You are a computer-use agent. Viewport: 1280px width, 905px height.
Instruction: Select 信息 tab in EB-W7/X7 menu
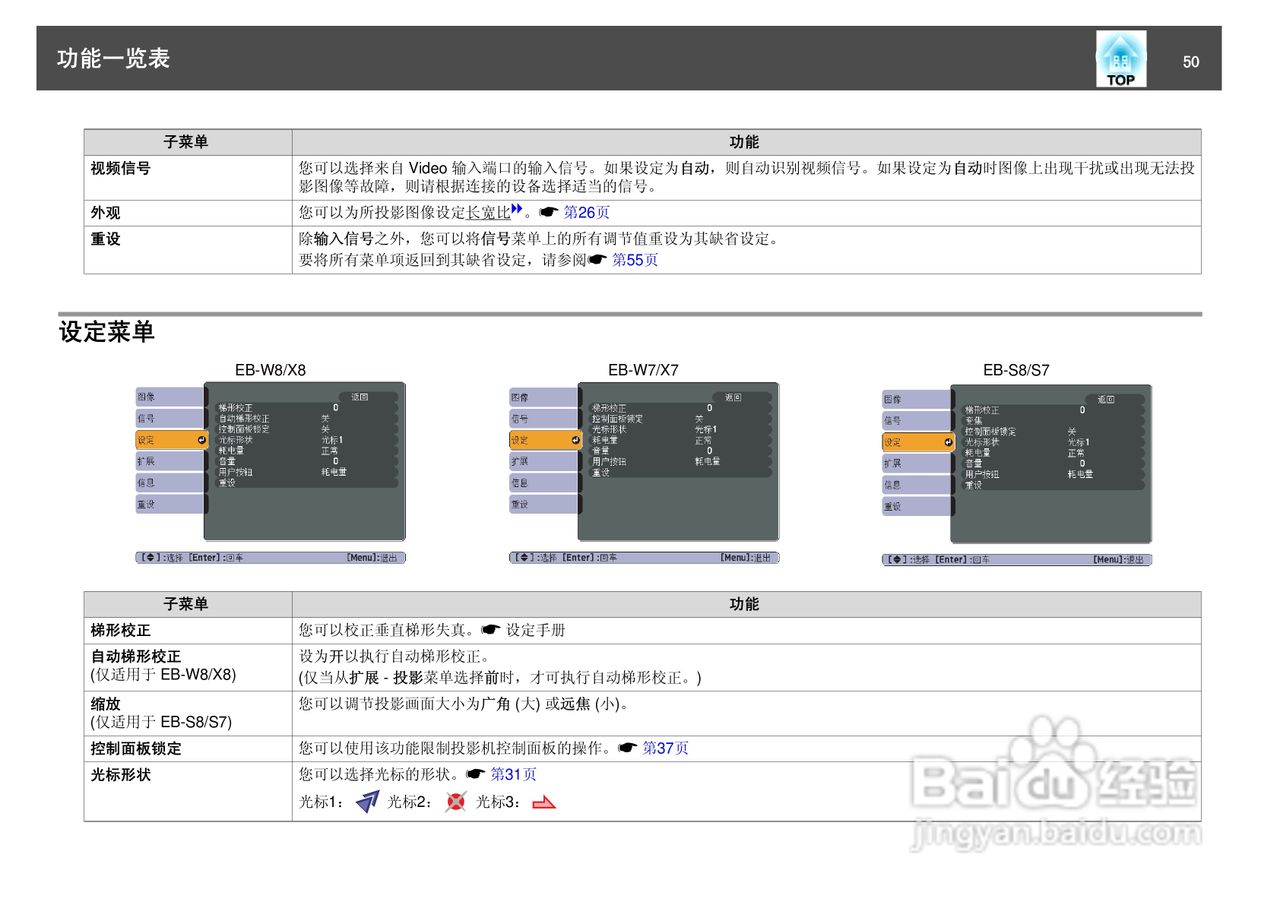click(544, 483)
